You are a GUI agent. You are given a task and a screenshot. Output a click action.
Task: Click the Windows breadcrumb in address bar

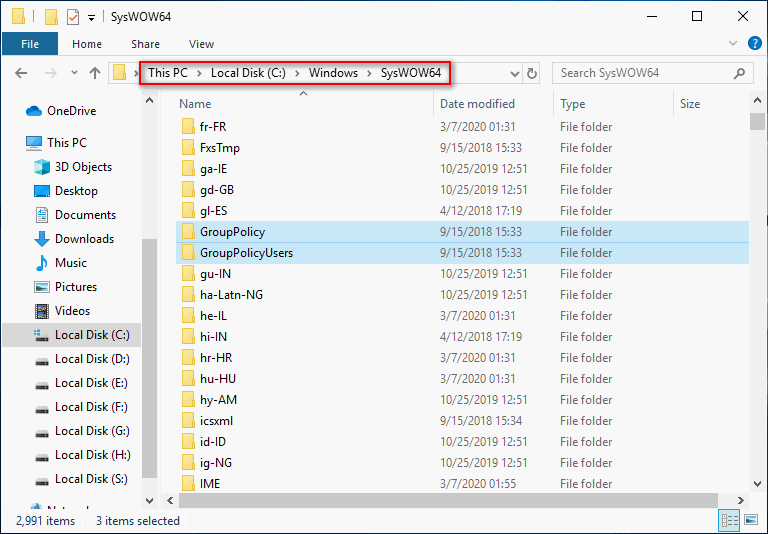coord(333,73)
